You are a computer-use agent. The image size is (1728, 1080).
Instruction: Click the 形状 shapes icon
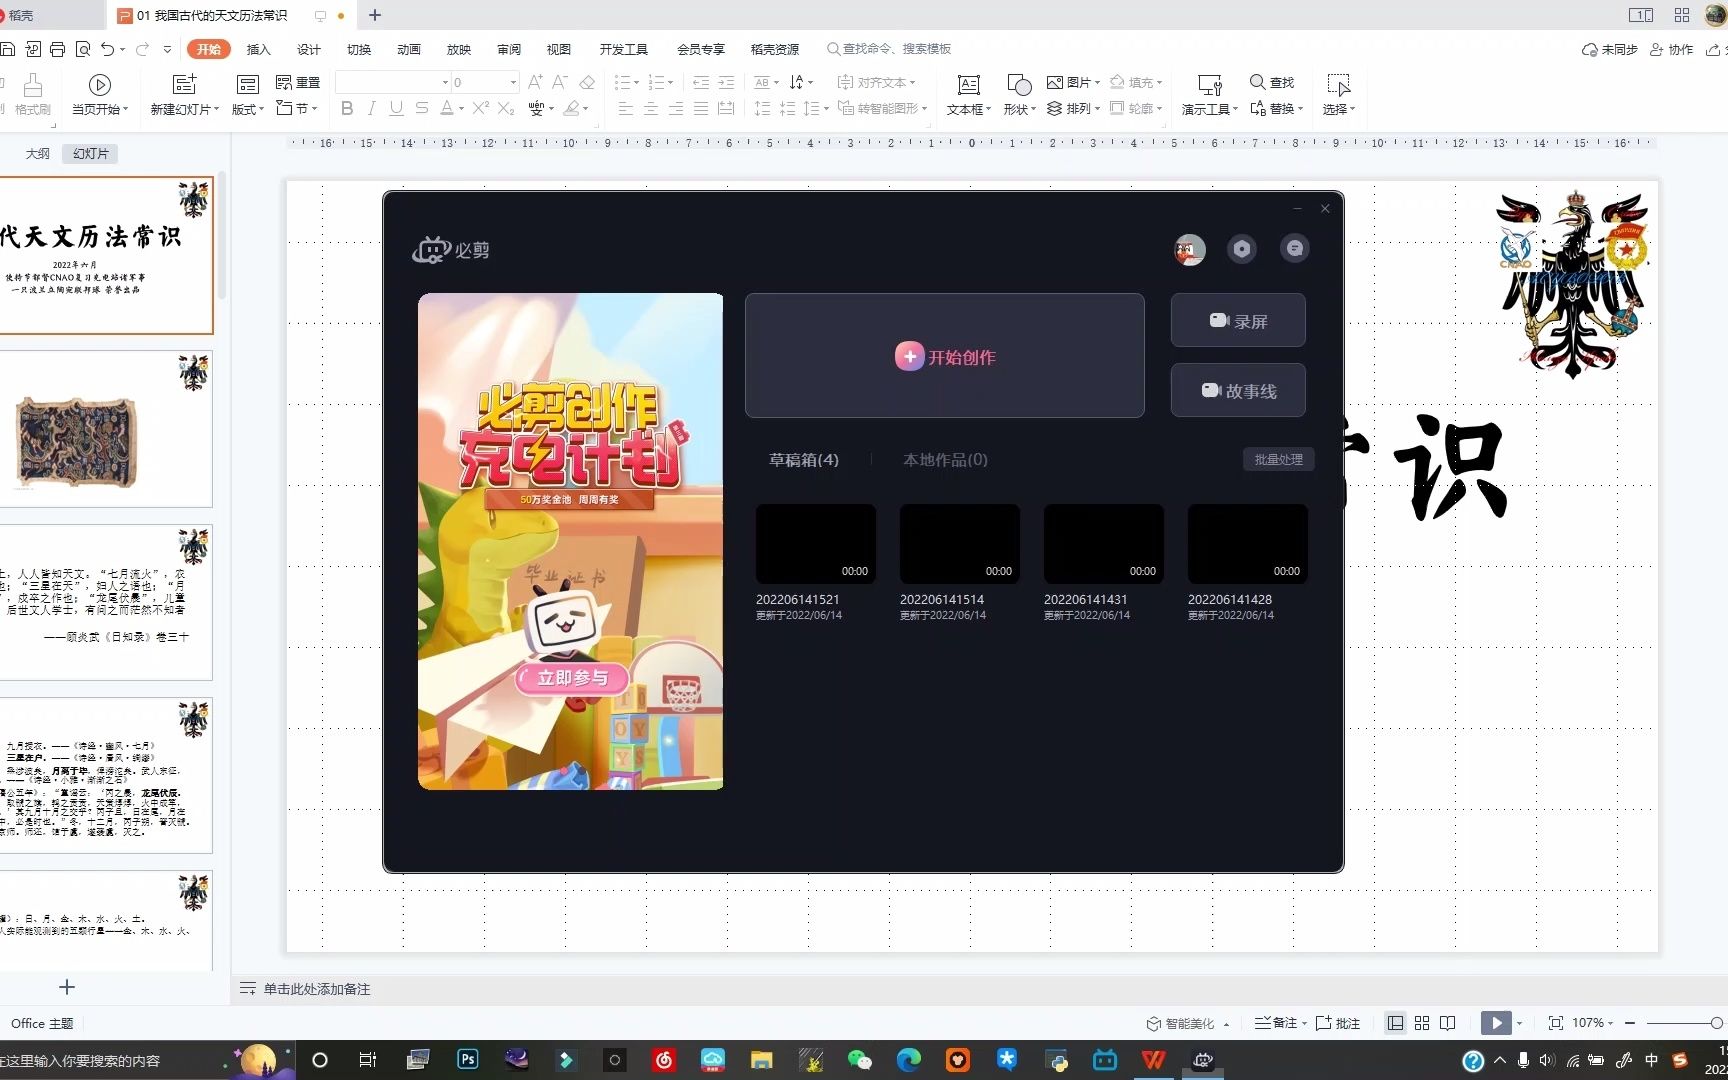pyautogui.click(x=1019, y=84)
